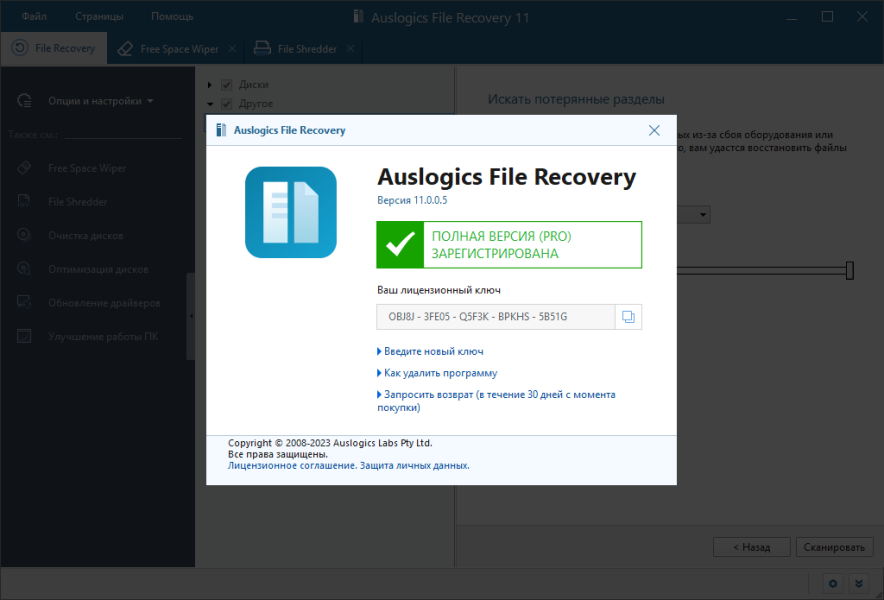The height and width of the screenshot is (600, 884).
Task: Click double-chevron icon in bottom right corner
Action: pos(859,584)
